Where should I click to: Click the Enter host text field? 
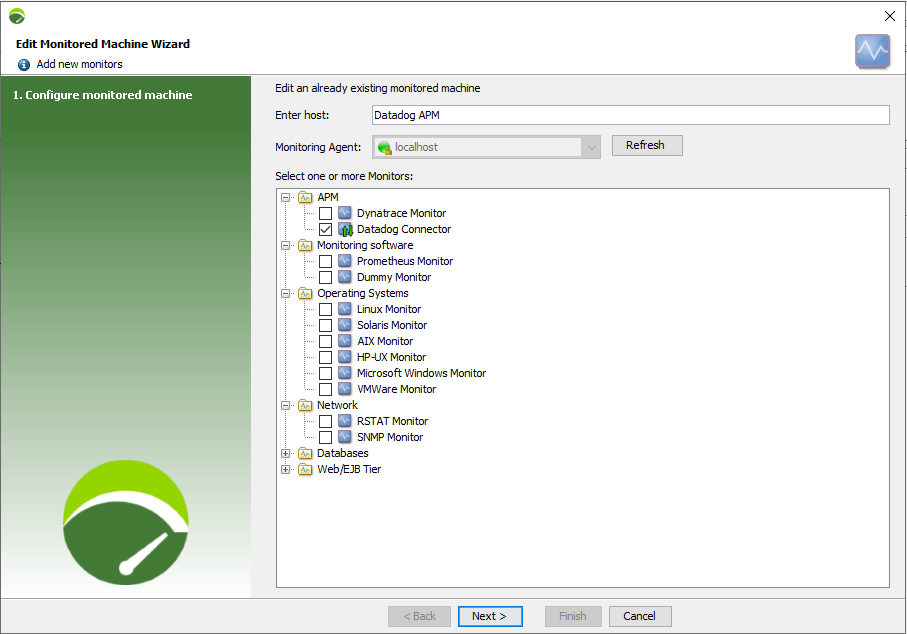(630, 115)
